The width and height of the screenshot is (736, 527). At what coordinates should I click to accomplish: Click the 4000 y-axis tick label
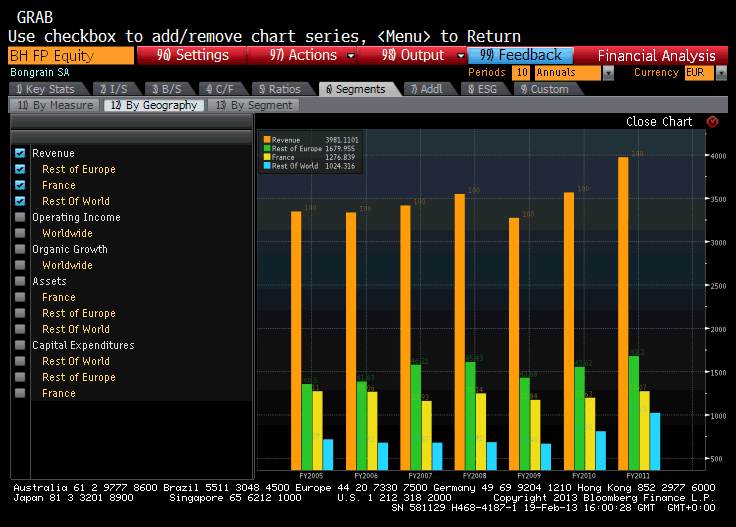718,156
